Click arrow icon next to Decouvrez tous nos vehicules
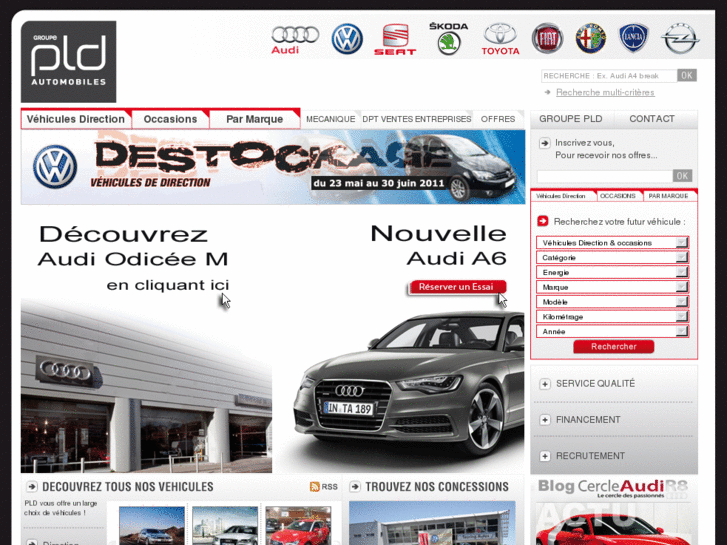This screenshot has width=727, height=545. point(32,487)
